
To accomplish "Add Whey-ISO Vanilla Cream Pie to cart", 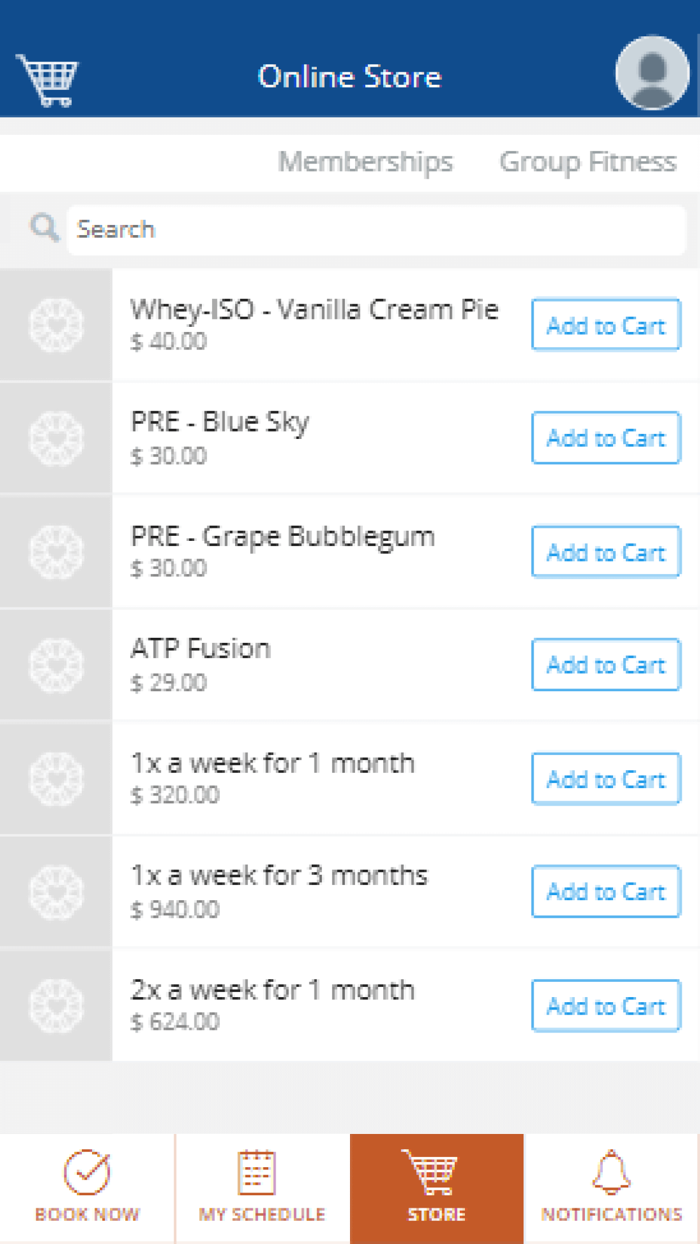I will [605, 325].
